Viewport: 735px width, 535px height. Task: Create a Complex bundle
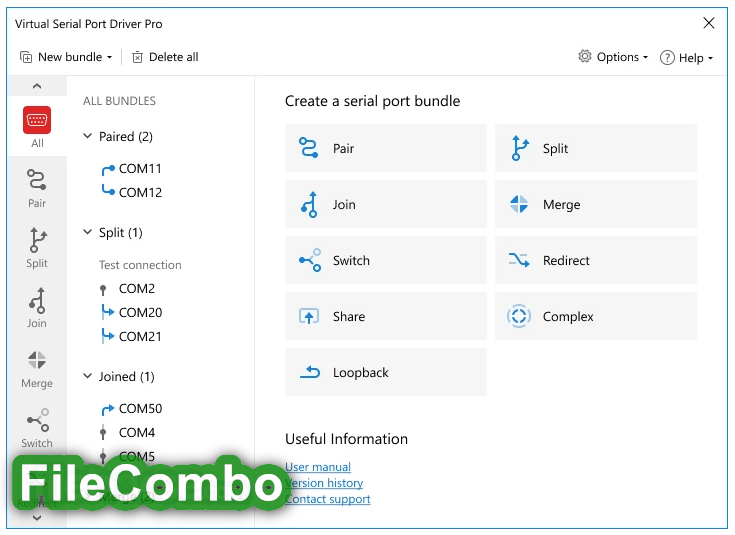(x=595, y=316)
